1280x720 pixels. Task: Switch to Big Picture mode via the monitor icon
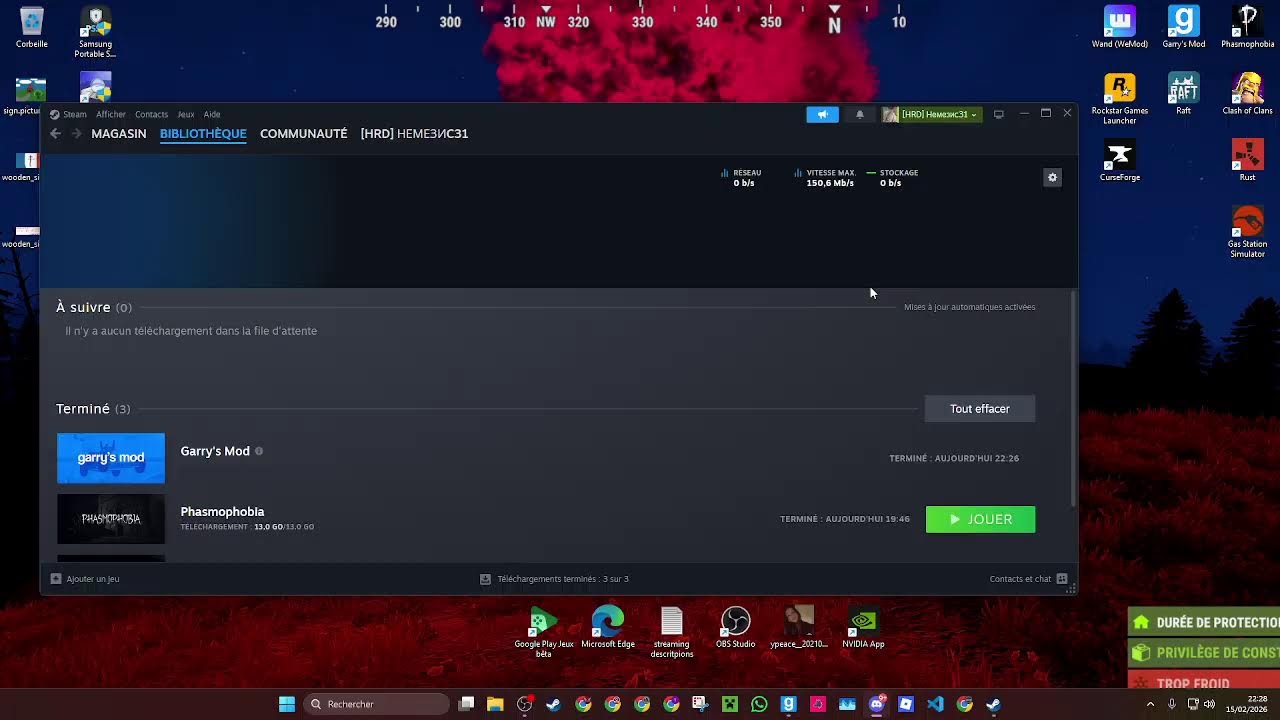998,114
